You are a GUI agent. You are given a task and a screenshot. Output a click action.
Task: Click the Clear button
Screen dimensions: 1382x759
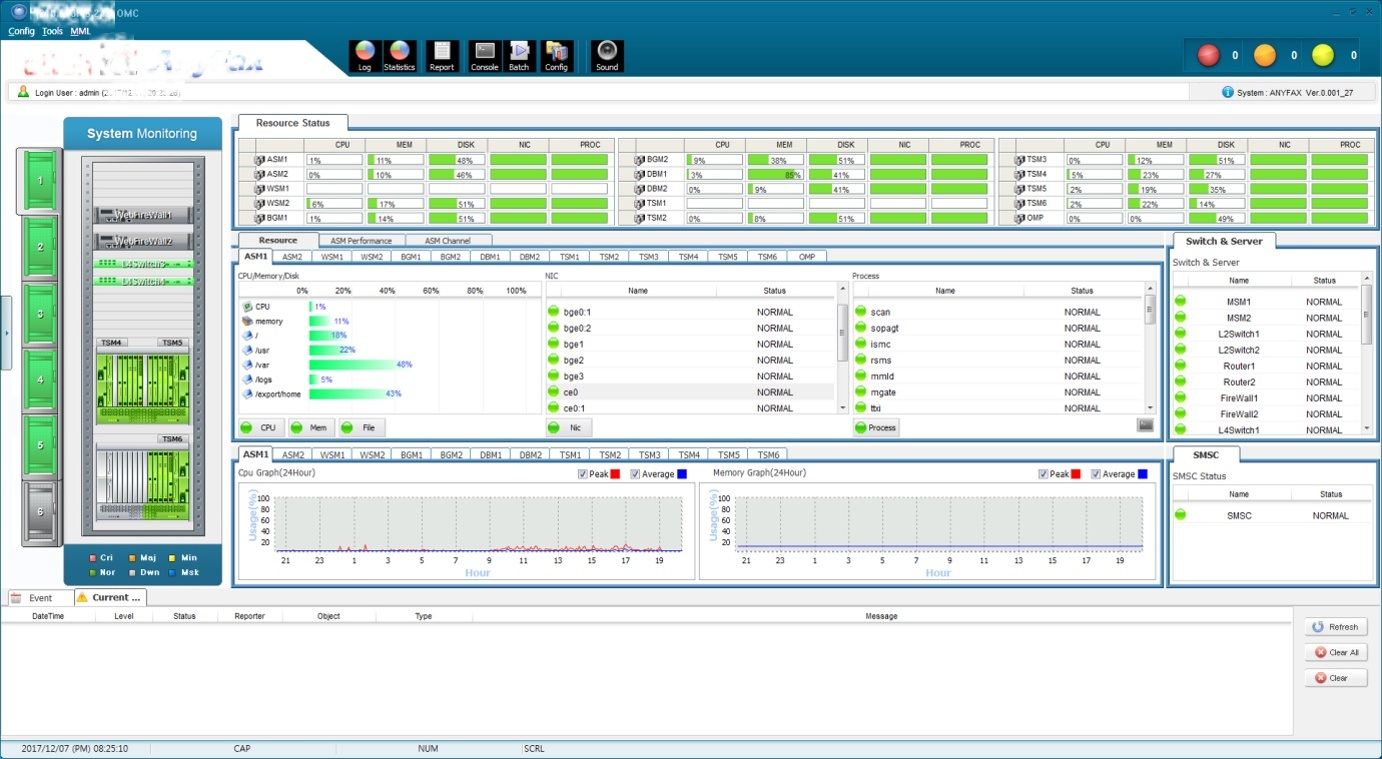[x=1336, y=678]
